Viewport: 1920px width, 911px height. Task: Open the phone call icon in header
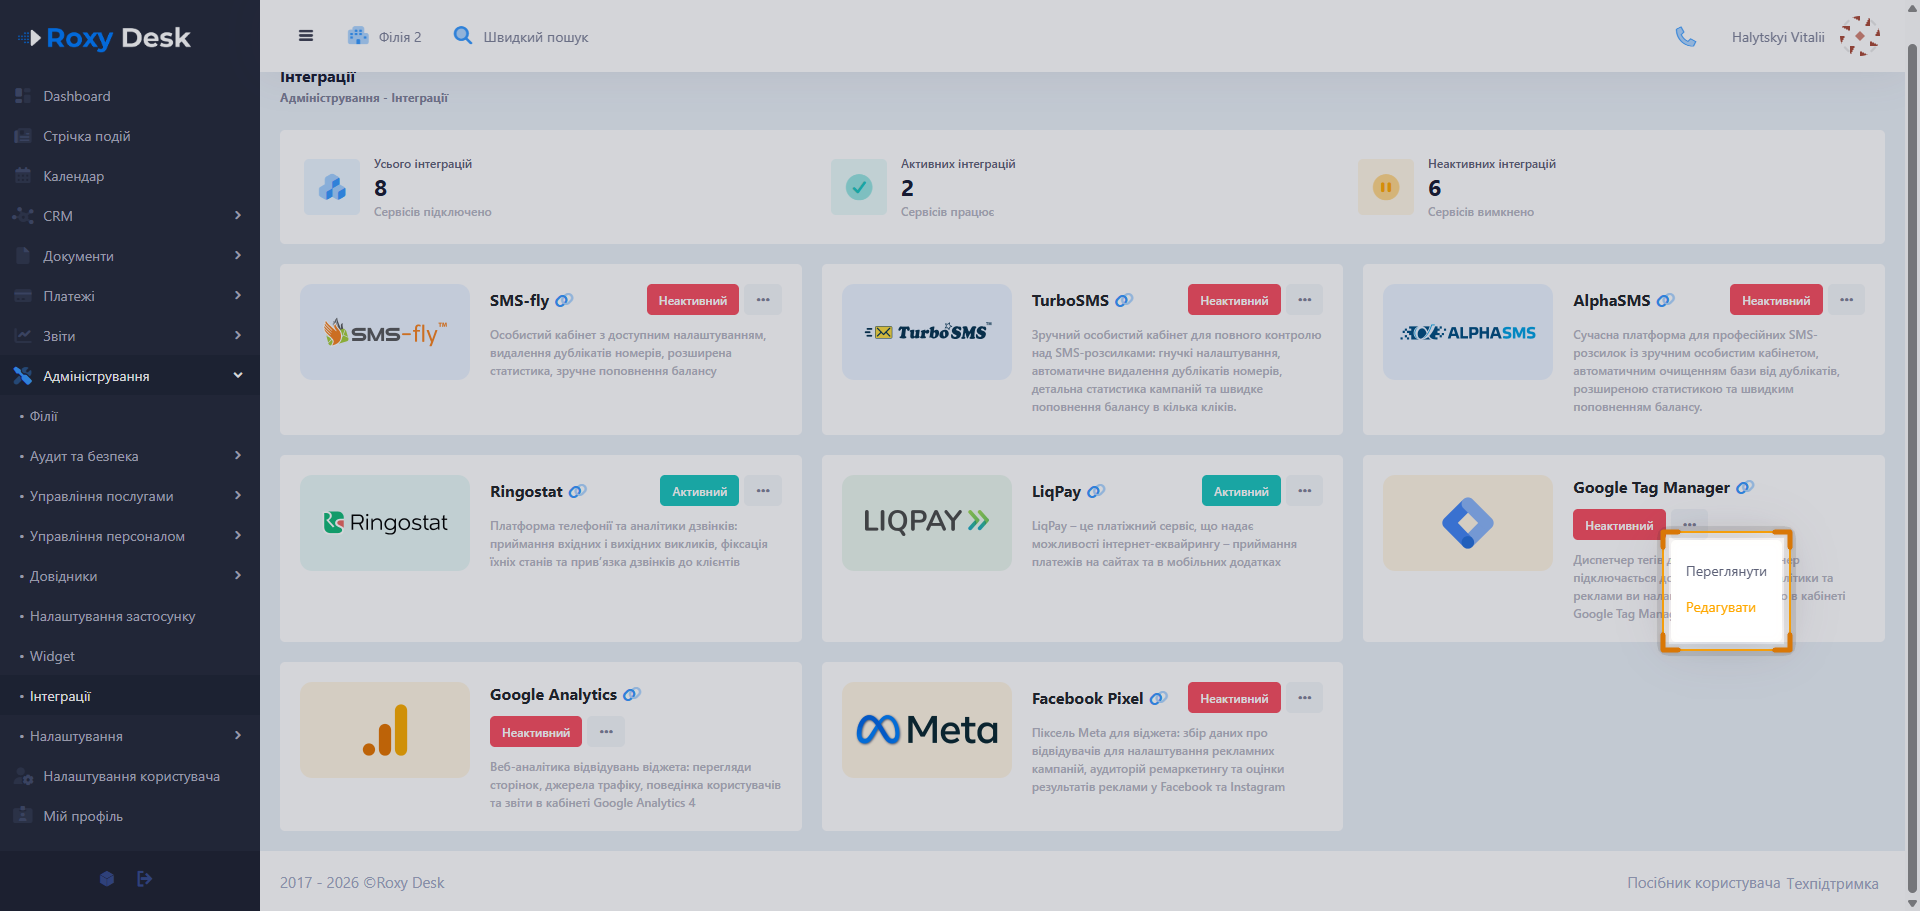[x=1686, y=37]
